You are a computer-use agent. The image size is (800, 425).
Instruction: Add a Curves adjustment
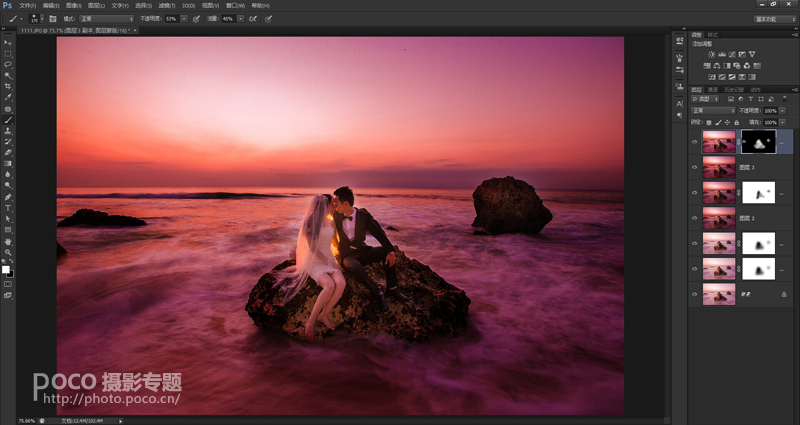pos(732,54)
